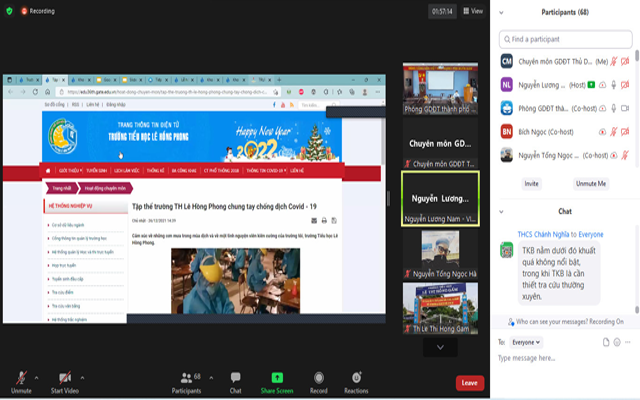Focus the Find a participant search box

(565, 39)
